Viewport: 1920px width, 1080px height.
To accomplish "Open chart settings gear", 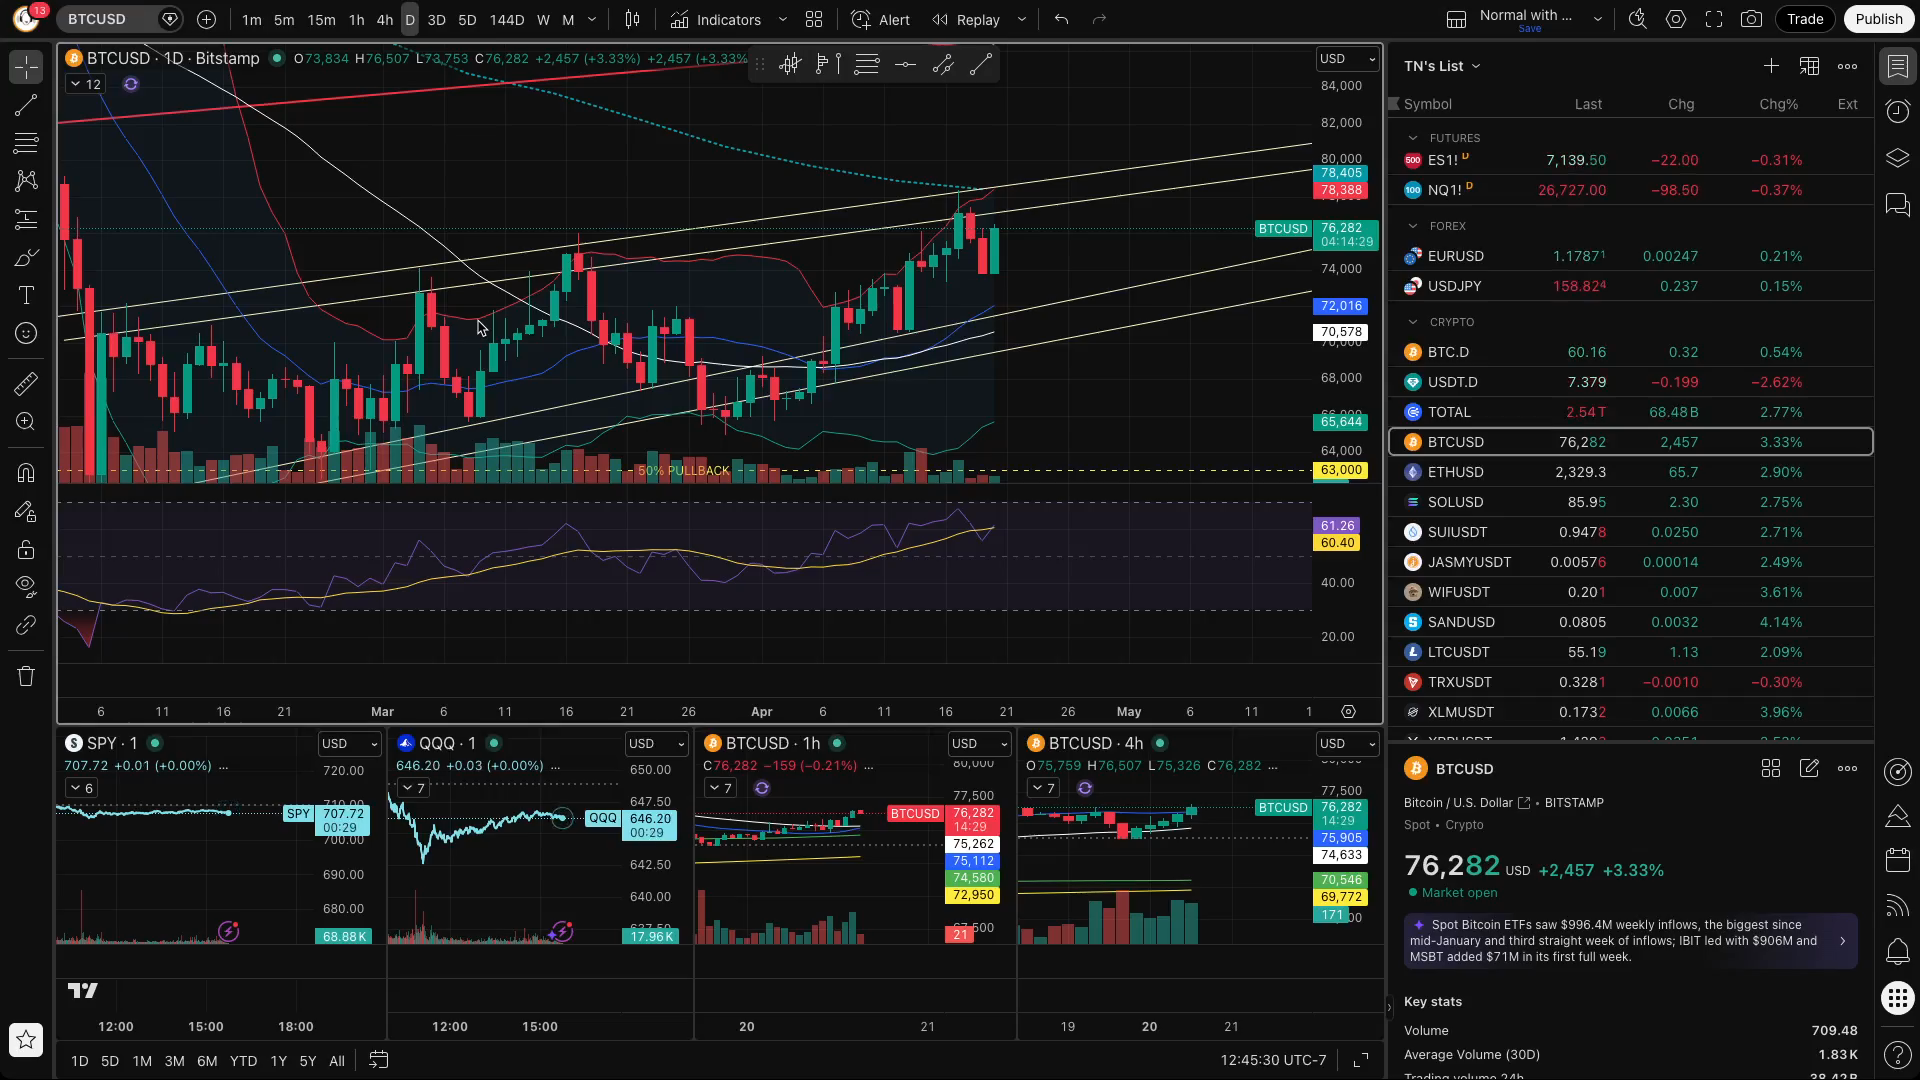I will pyautogui.click(x=1675, y=19).
